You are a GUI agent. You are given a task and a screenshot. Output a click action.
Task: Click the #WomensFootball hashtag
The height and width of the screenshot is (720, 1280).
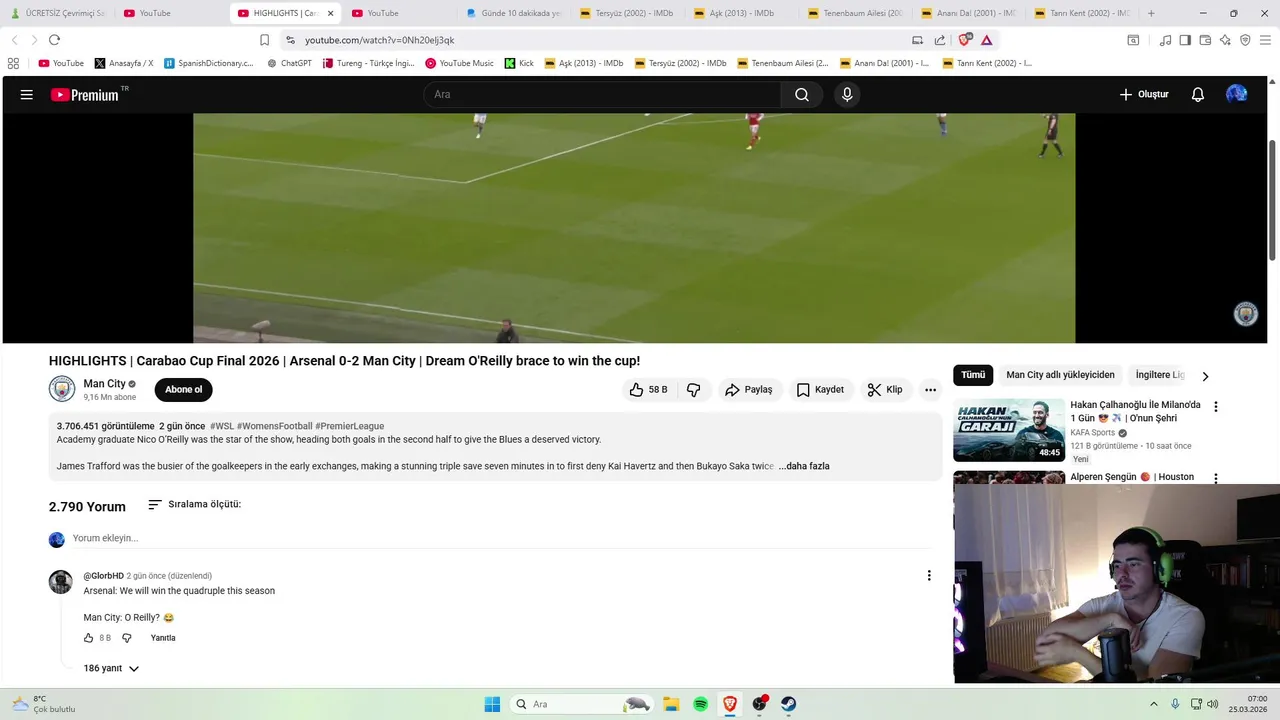pos(275,426)
